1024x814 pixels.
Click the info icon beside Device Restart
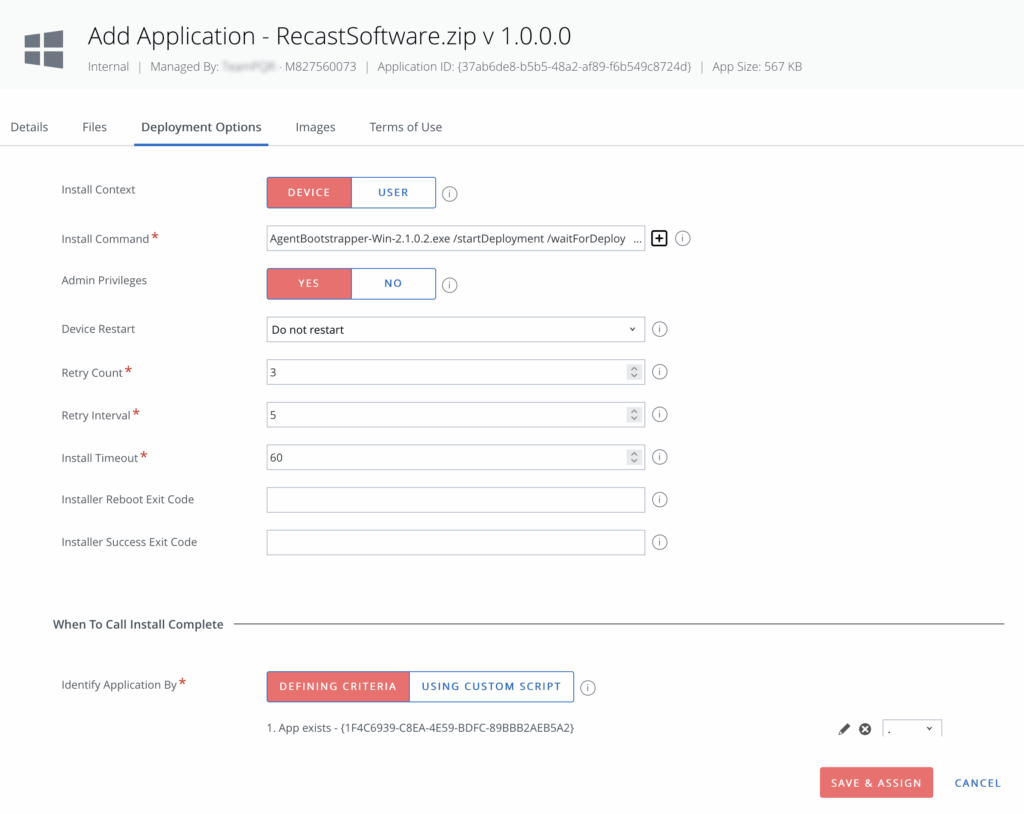659,329
